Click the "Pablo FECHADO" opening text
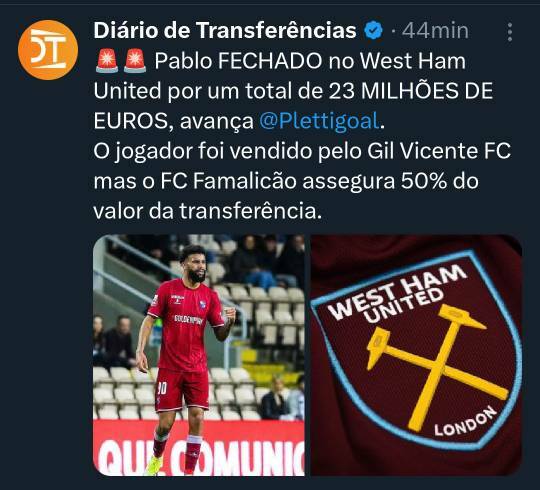This screenshot has width=540, height=490. pos(238,61)
